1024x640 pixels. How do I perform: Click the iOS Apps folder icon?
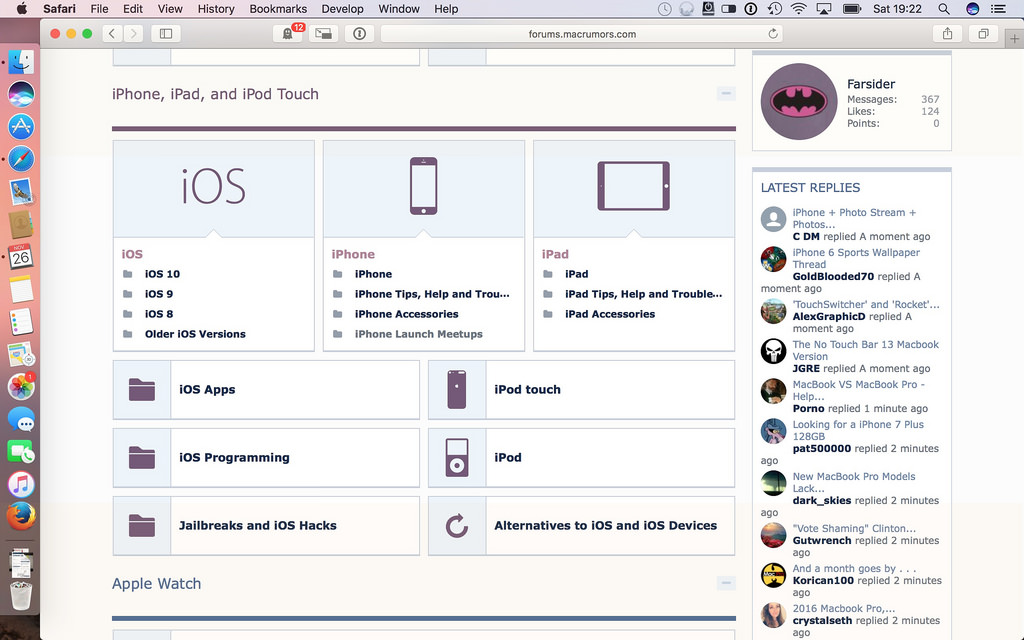142,390
